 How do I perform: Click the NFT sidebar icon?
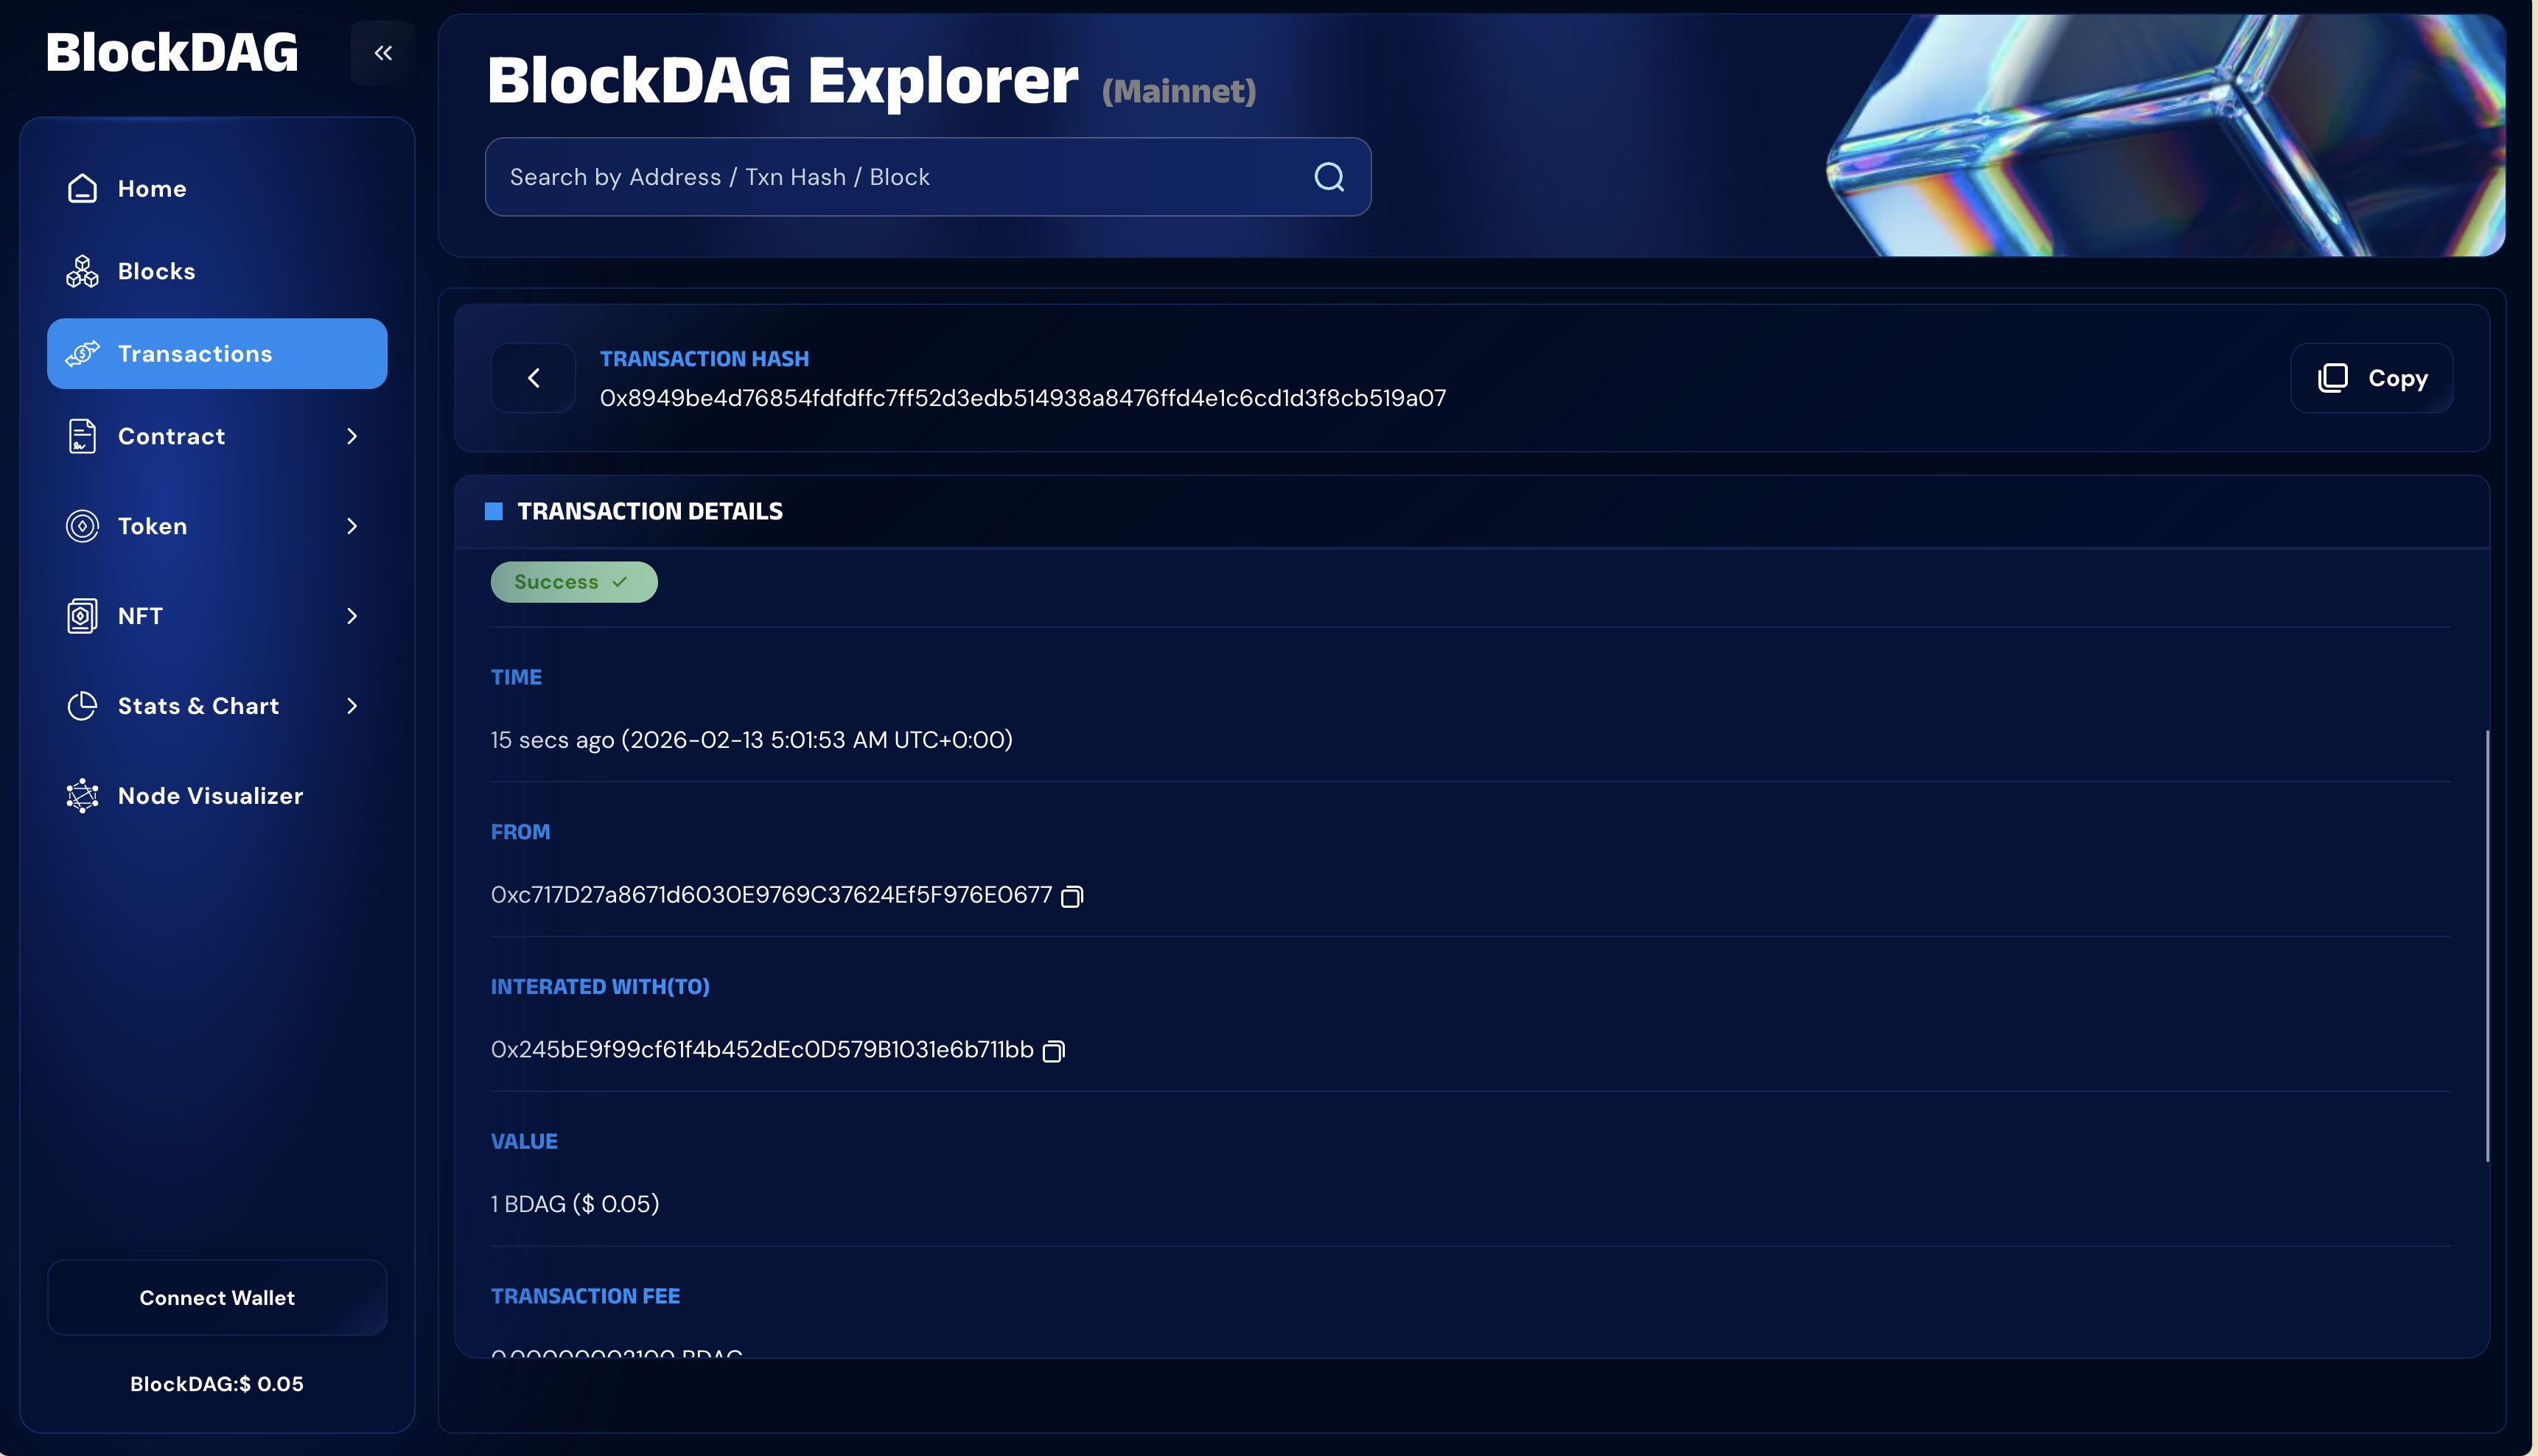[82, 616]
